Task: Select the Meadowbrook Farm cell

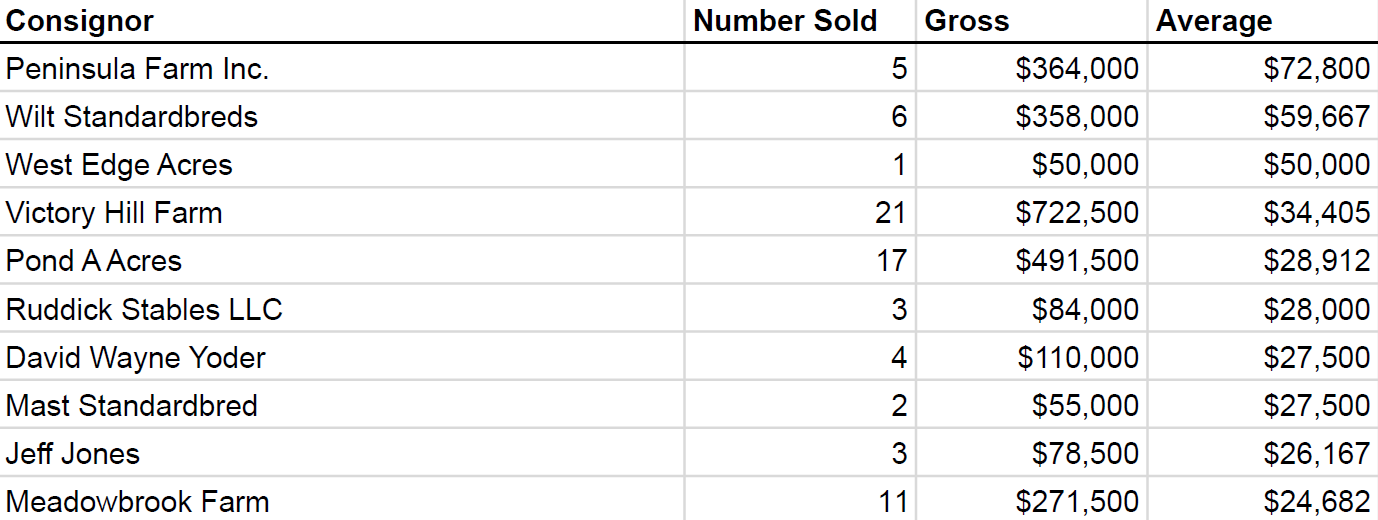Action: (x=342, y=499)
